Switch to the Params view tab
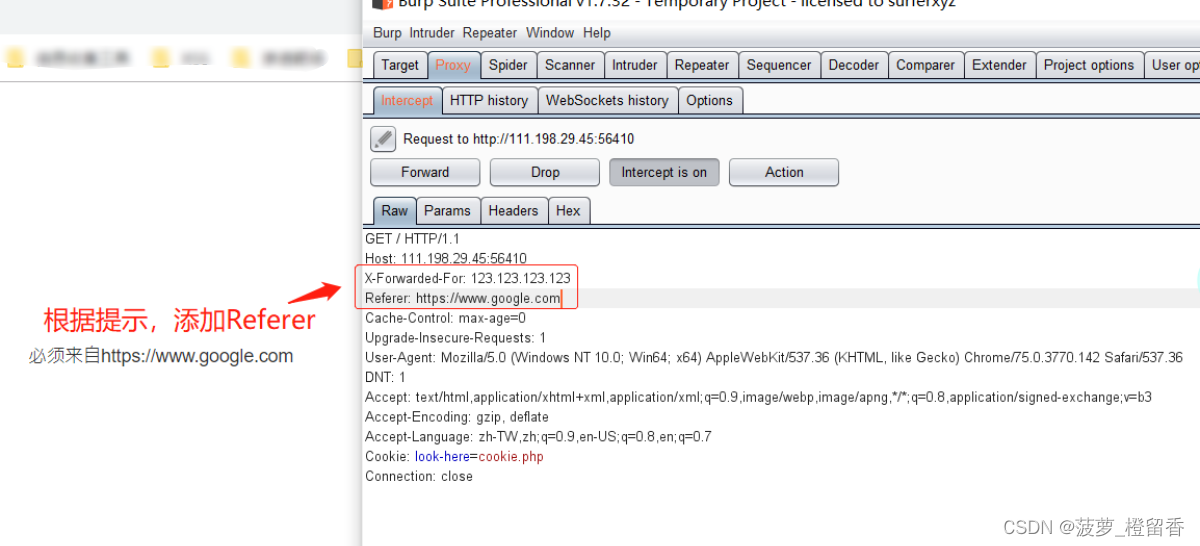 coord(447,210)
